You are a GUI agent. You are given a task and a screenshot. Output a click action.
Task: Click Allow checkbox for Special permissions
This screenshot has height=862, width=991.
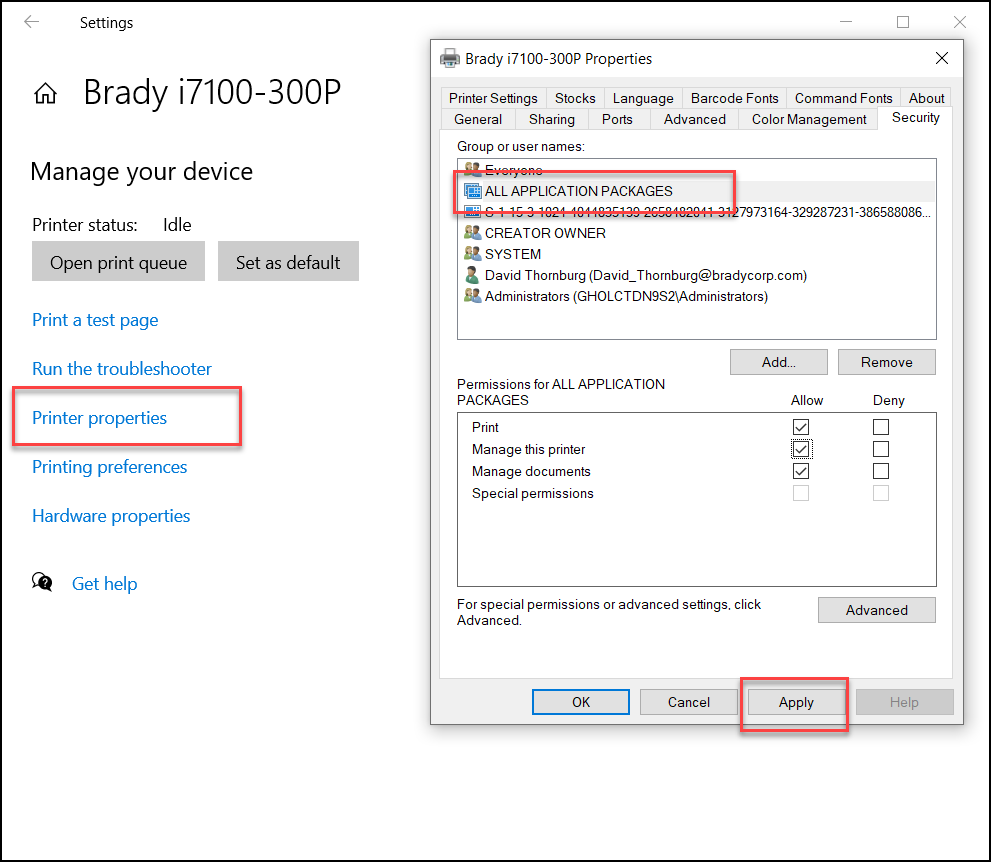801,493
